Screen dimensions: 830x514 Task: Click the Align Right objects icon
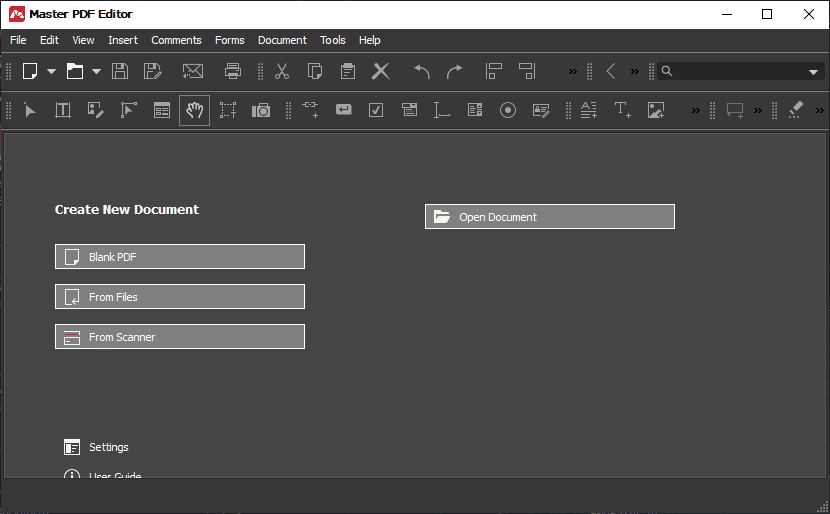click(527, 71)
